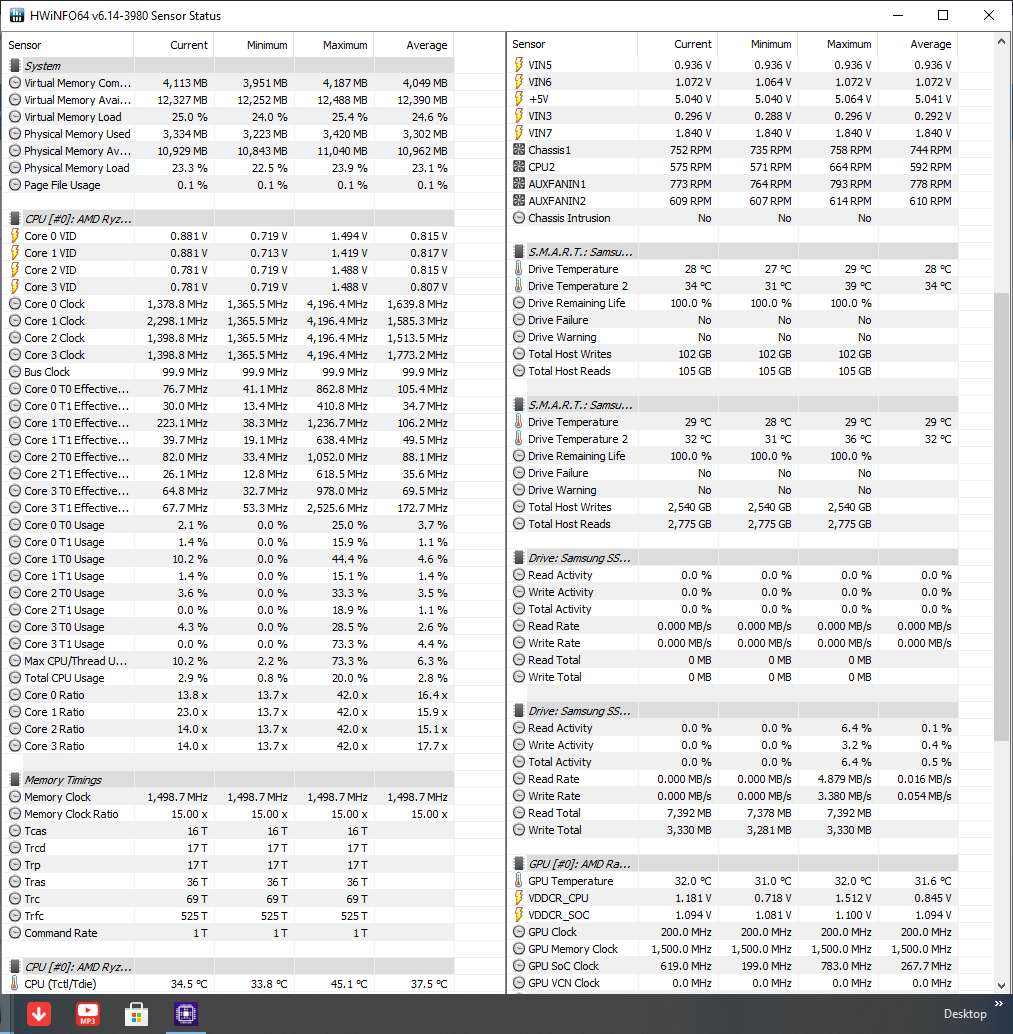This screenshot has height=1034, width=1013.
Task: Click the System group chip icon
Action: pos(15,66)
